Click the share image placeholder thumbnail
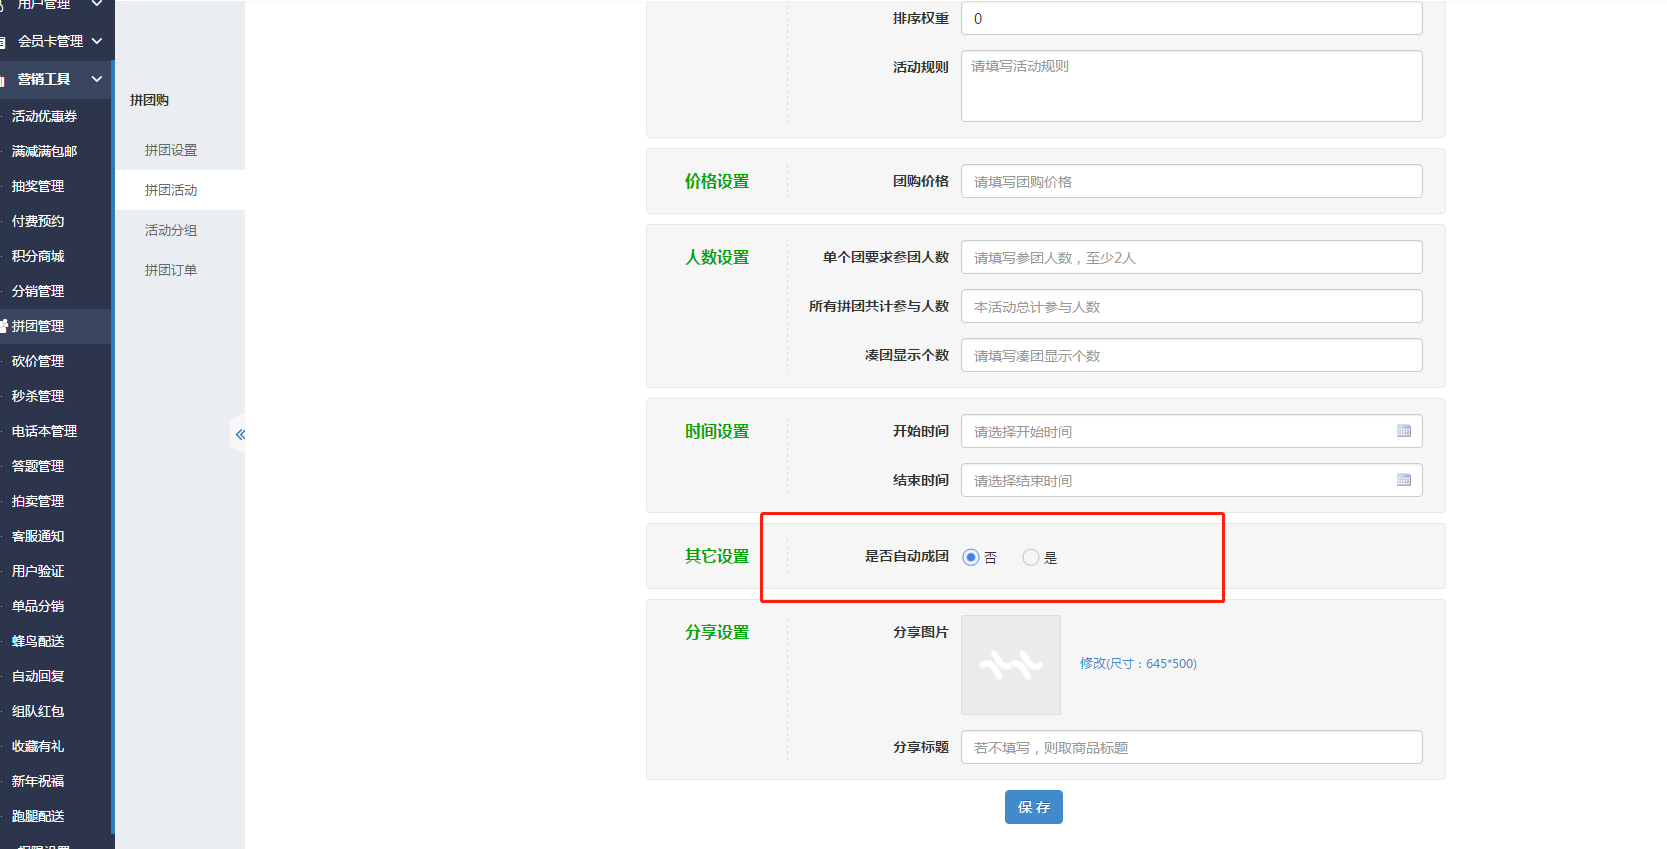1667x849 pixels. click(x=1010, y=665)
